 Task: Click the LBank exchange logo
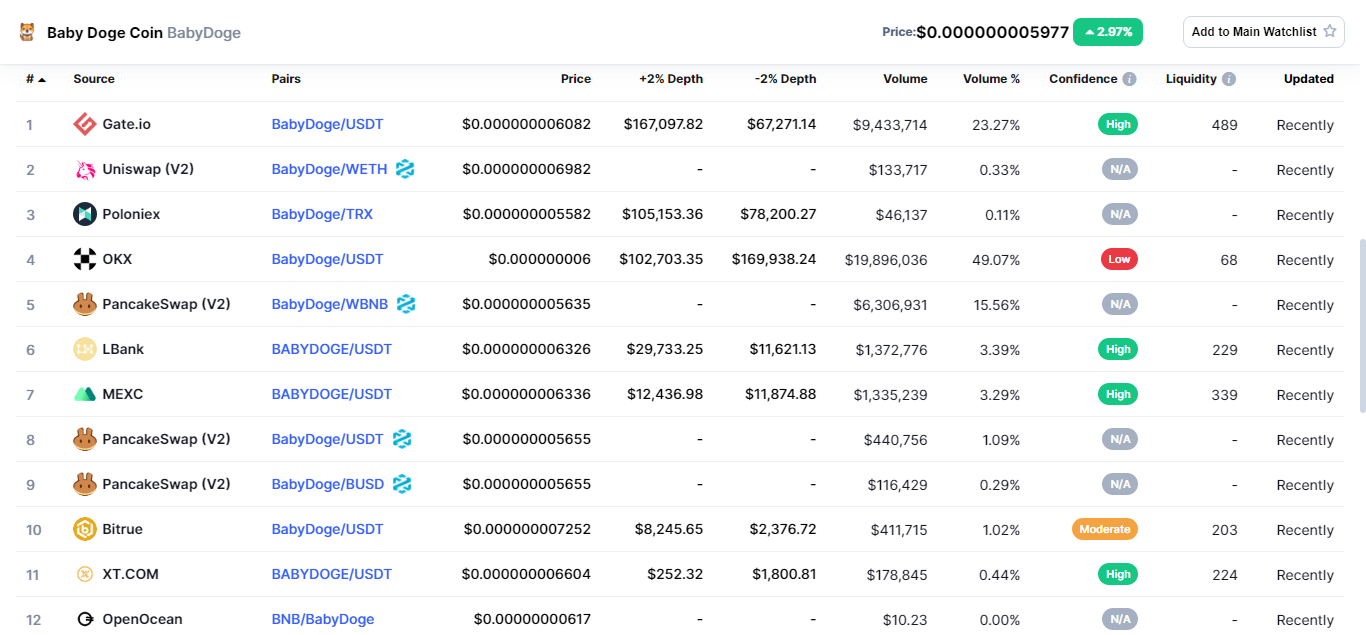85,349
